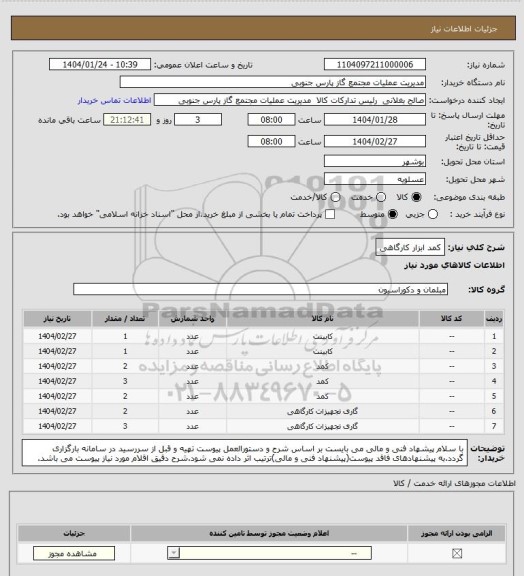Select the کالا/خدمت radio button

(x=335, y=197)
